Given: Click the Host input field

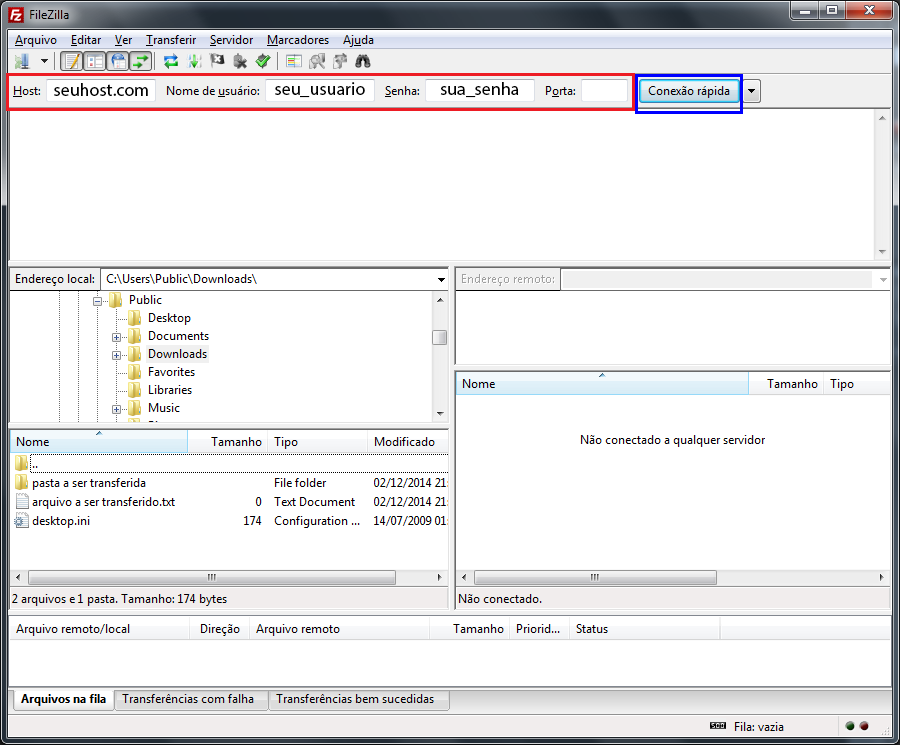Looking at the screenshot, I should 101,91.
